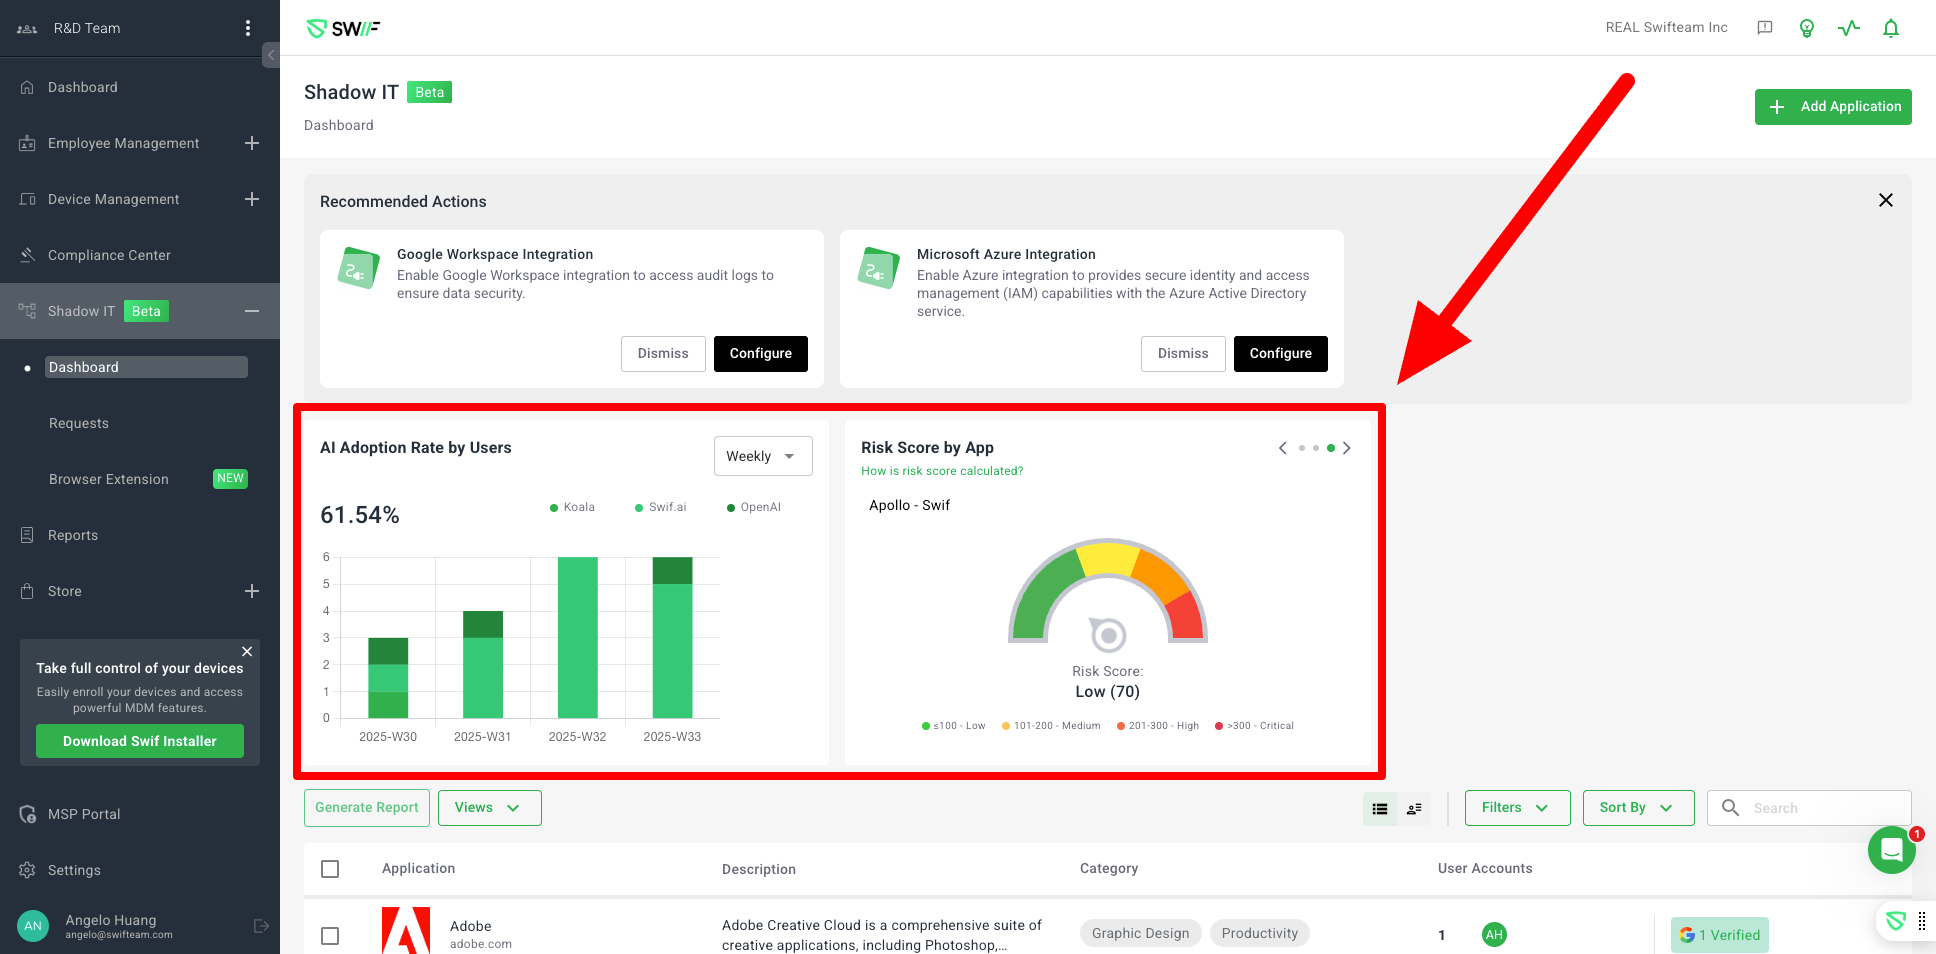The height and width of the screenshot is (954, 1936).
Task: Expand the Filters dropdown
Action: tap(1516, 808)
